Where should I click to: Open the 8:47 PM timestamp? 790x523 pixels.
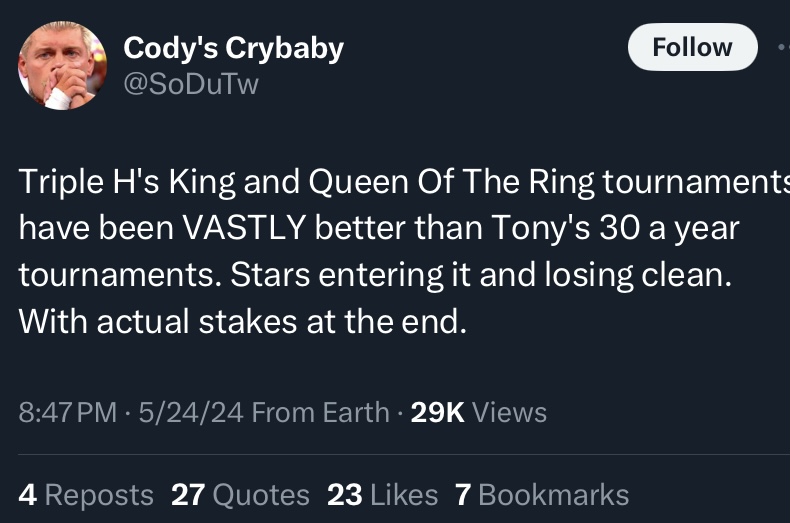(x=68, y=412)
